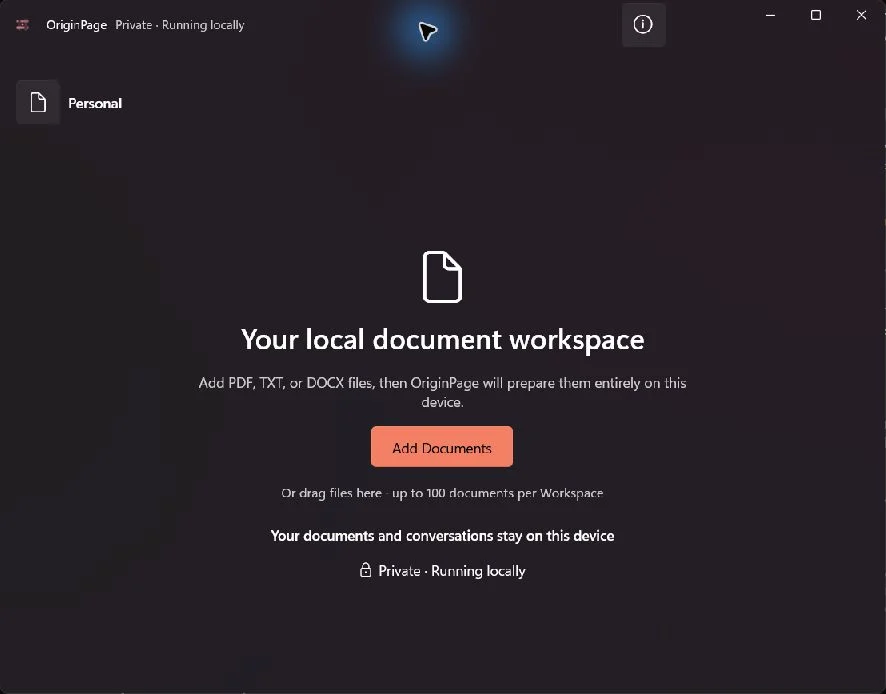Image resolution: width=886 pixels, height=694 pixels.
Task: Minimize the OriginPage window
Action: [770, 15]
